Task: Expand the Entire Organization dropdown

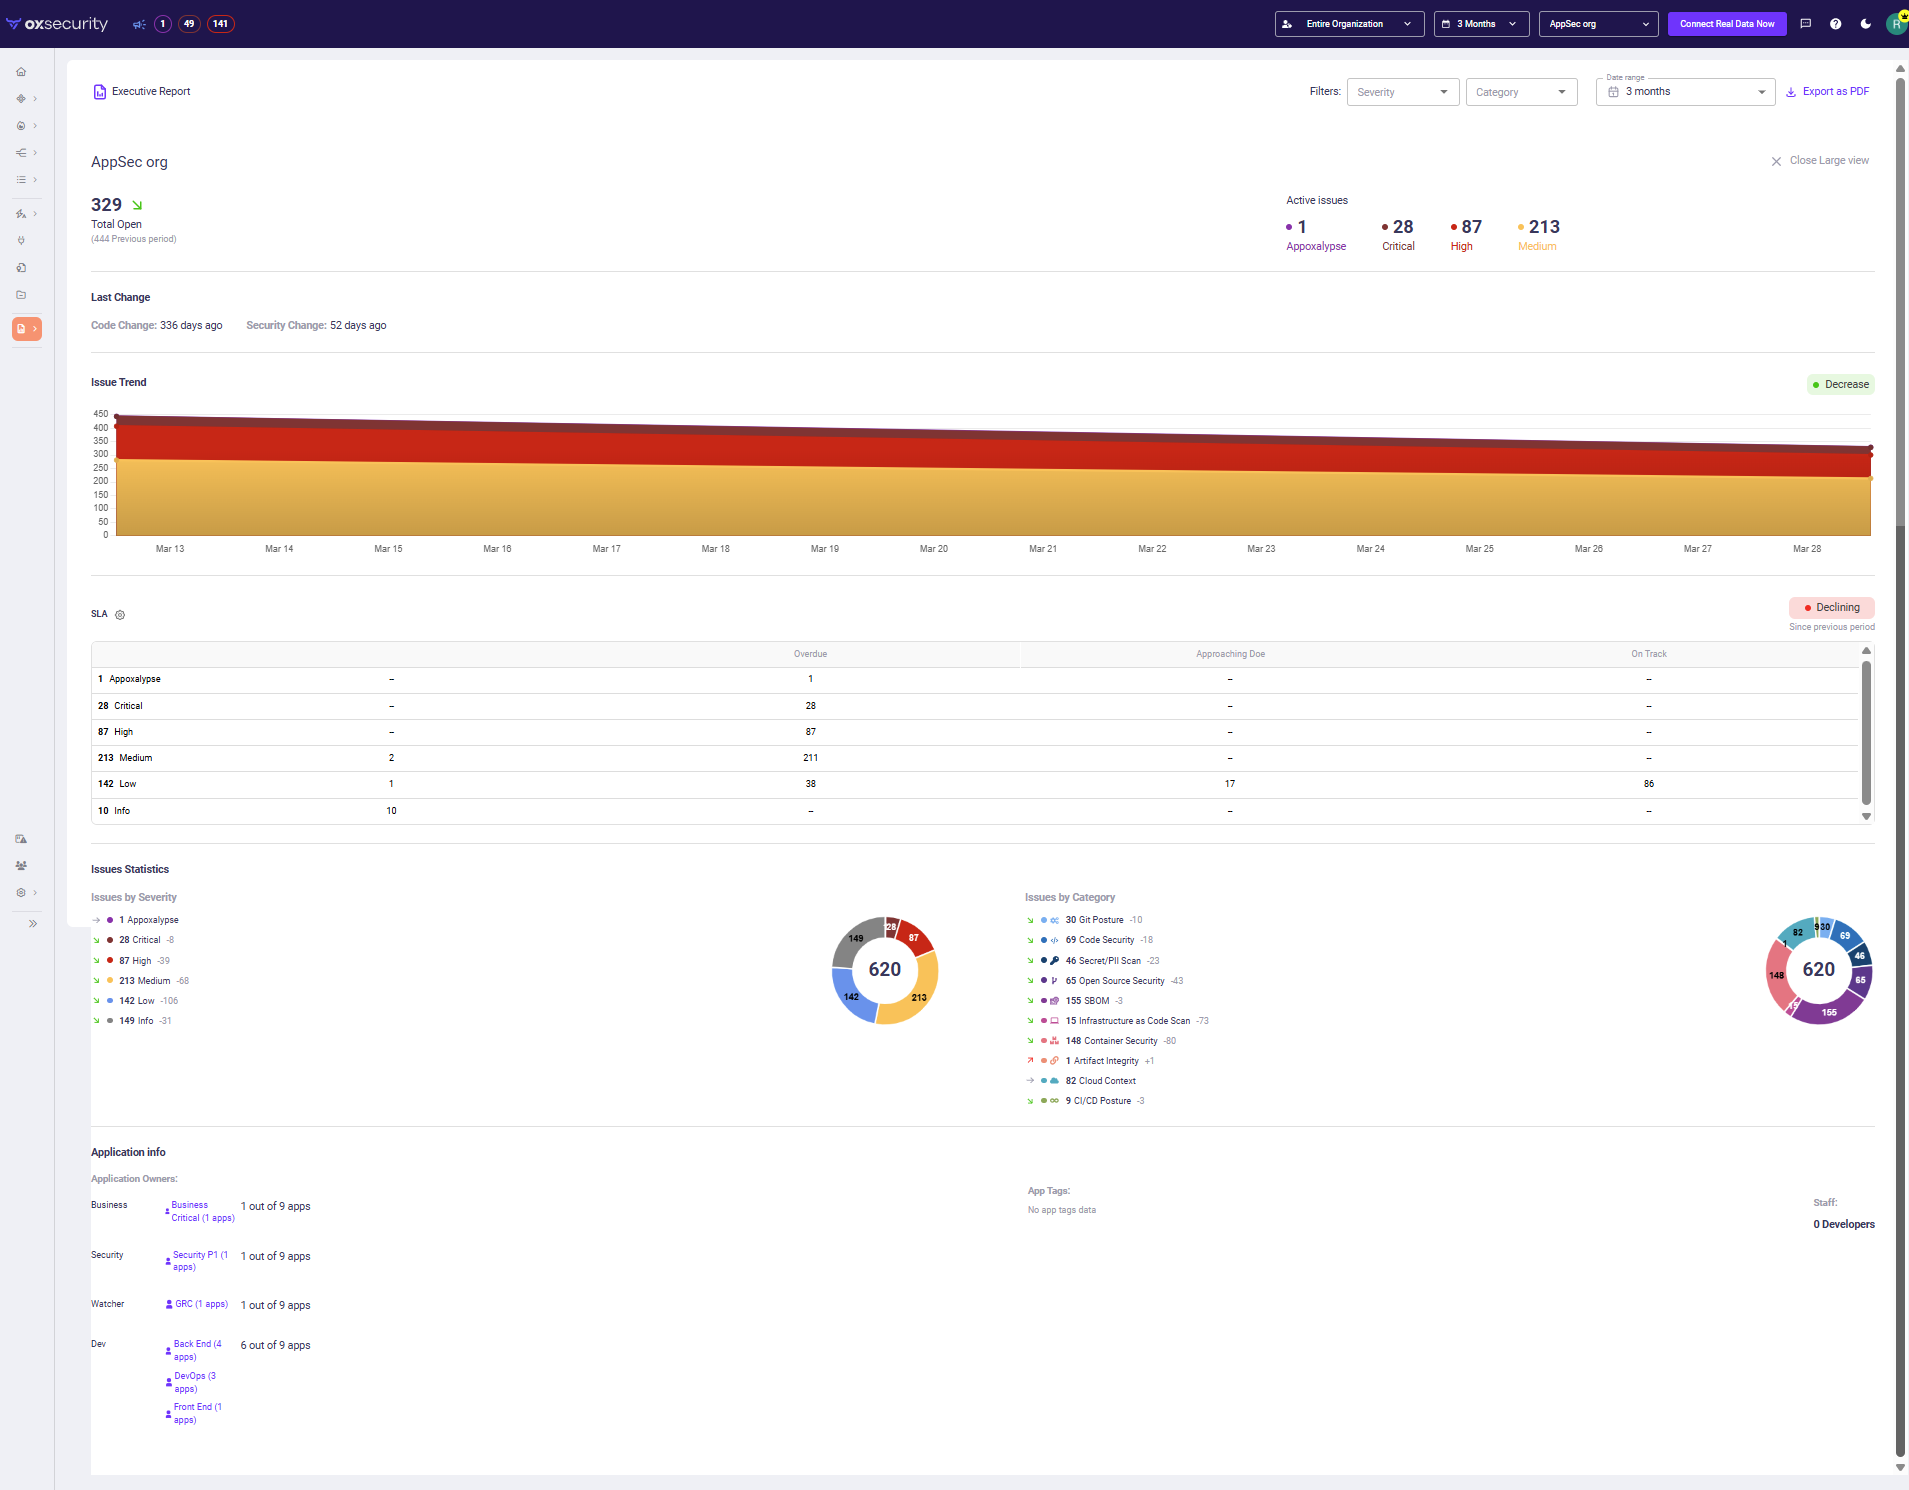Action: 1348,24
